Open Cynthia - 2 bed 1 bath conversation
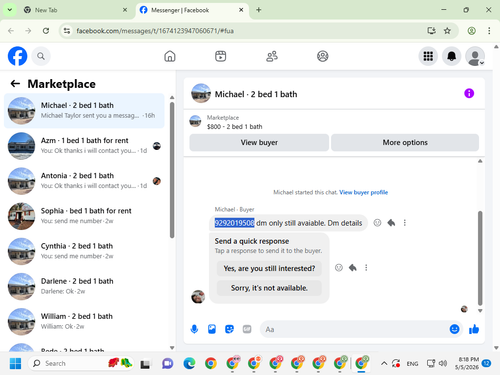500x375 pixels. 84,251
